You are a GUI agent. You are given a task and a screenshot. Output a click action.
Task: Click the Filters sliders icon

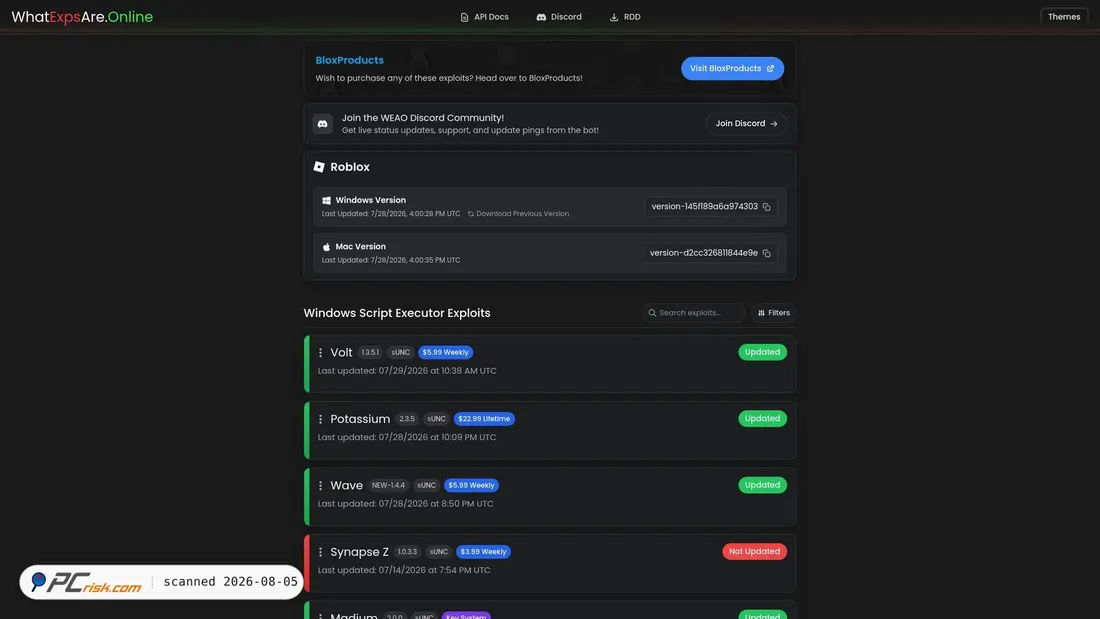pos(761,313)
